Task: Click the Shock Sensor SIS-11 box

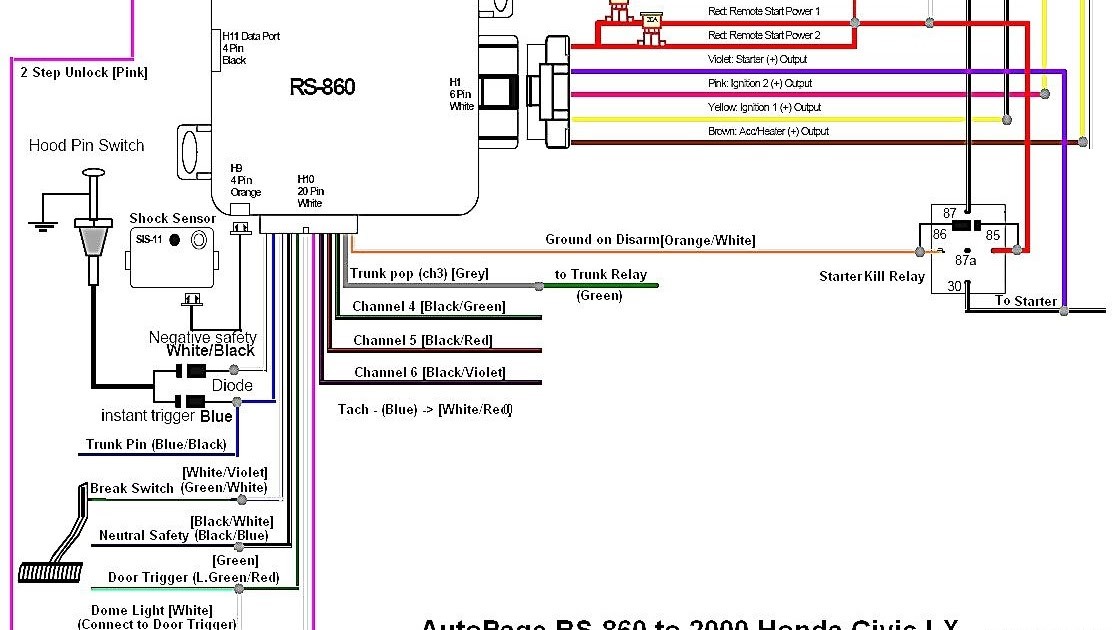Action: click(x=171, y=257)
